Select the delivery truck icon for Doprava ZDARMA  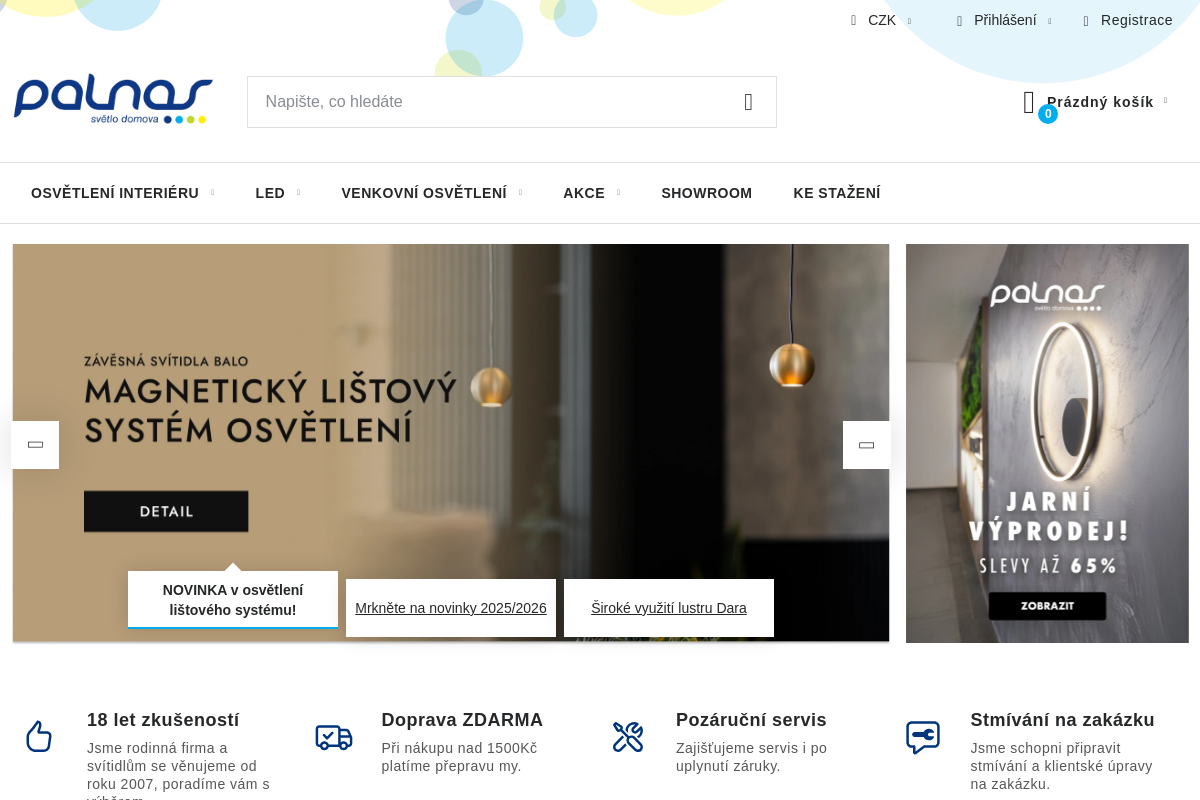333,735
